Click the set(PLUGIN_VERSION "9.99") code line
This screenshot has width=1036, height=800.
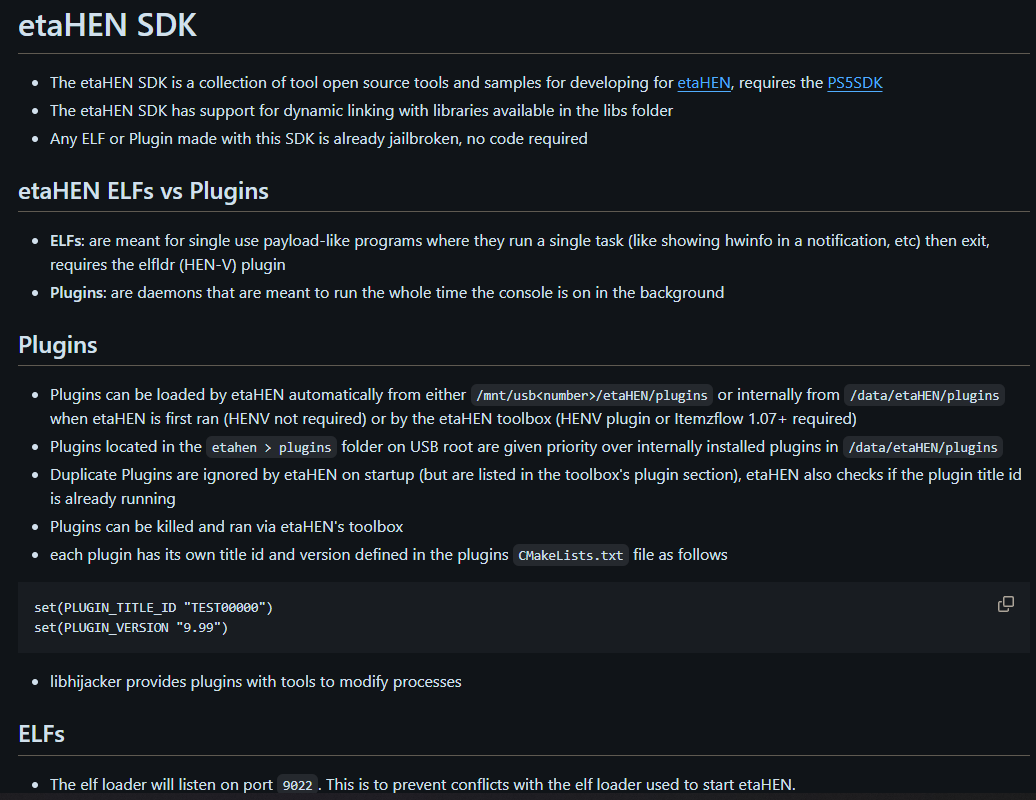point(131,628)
